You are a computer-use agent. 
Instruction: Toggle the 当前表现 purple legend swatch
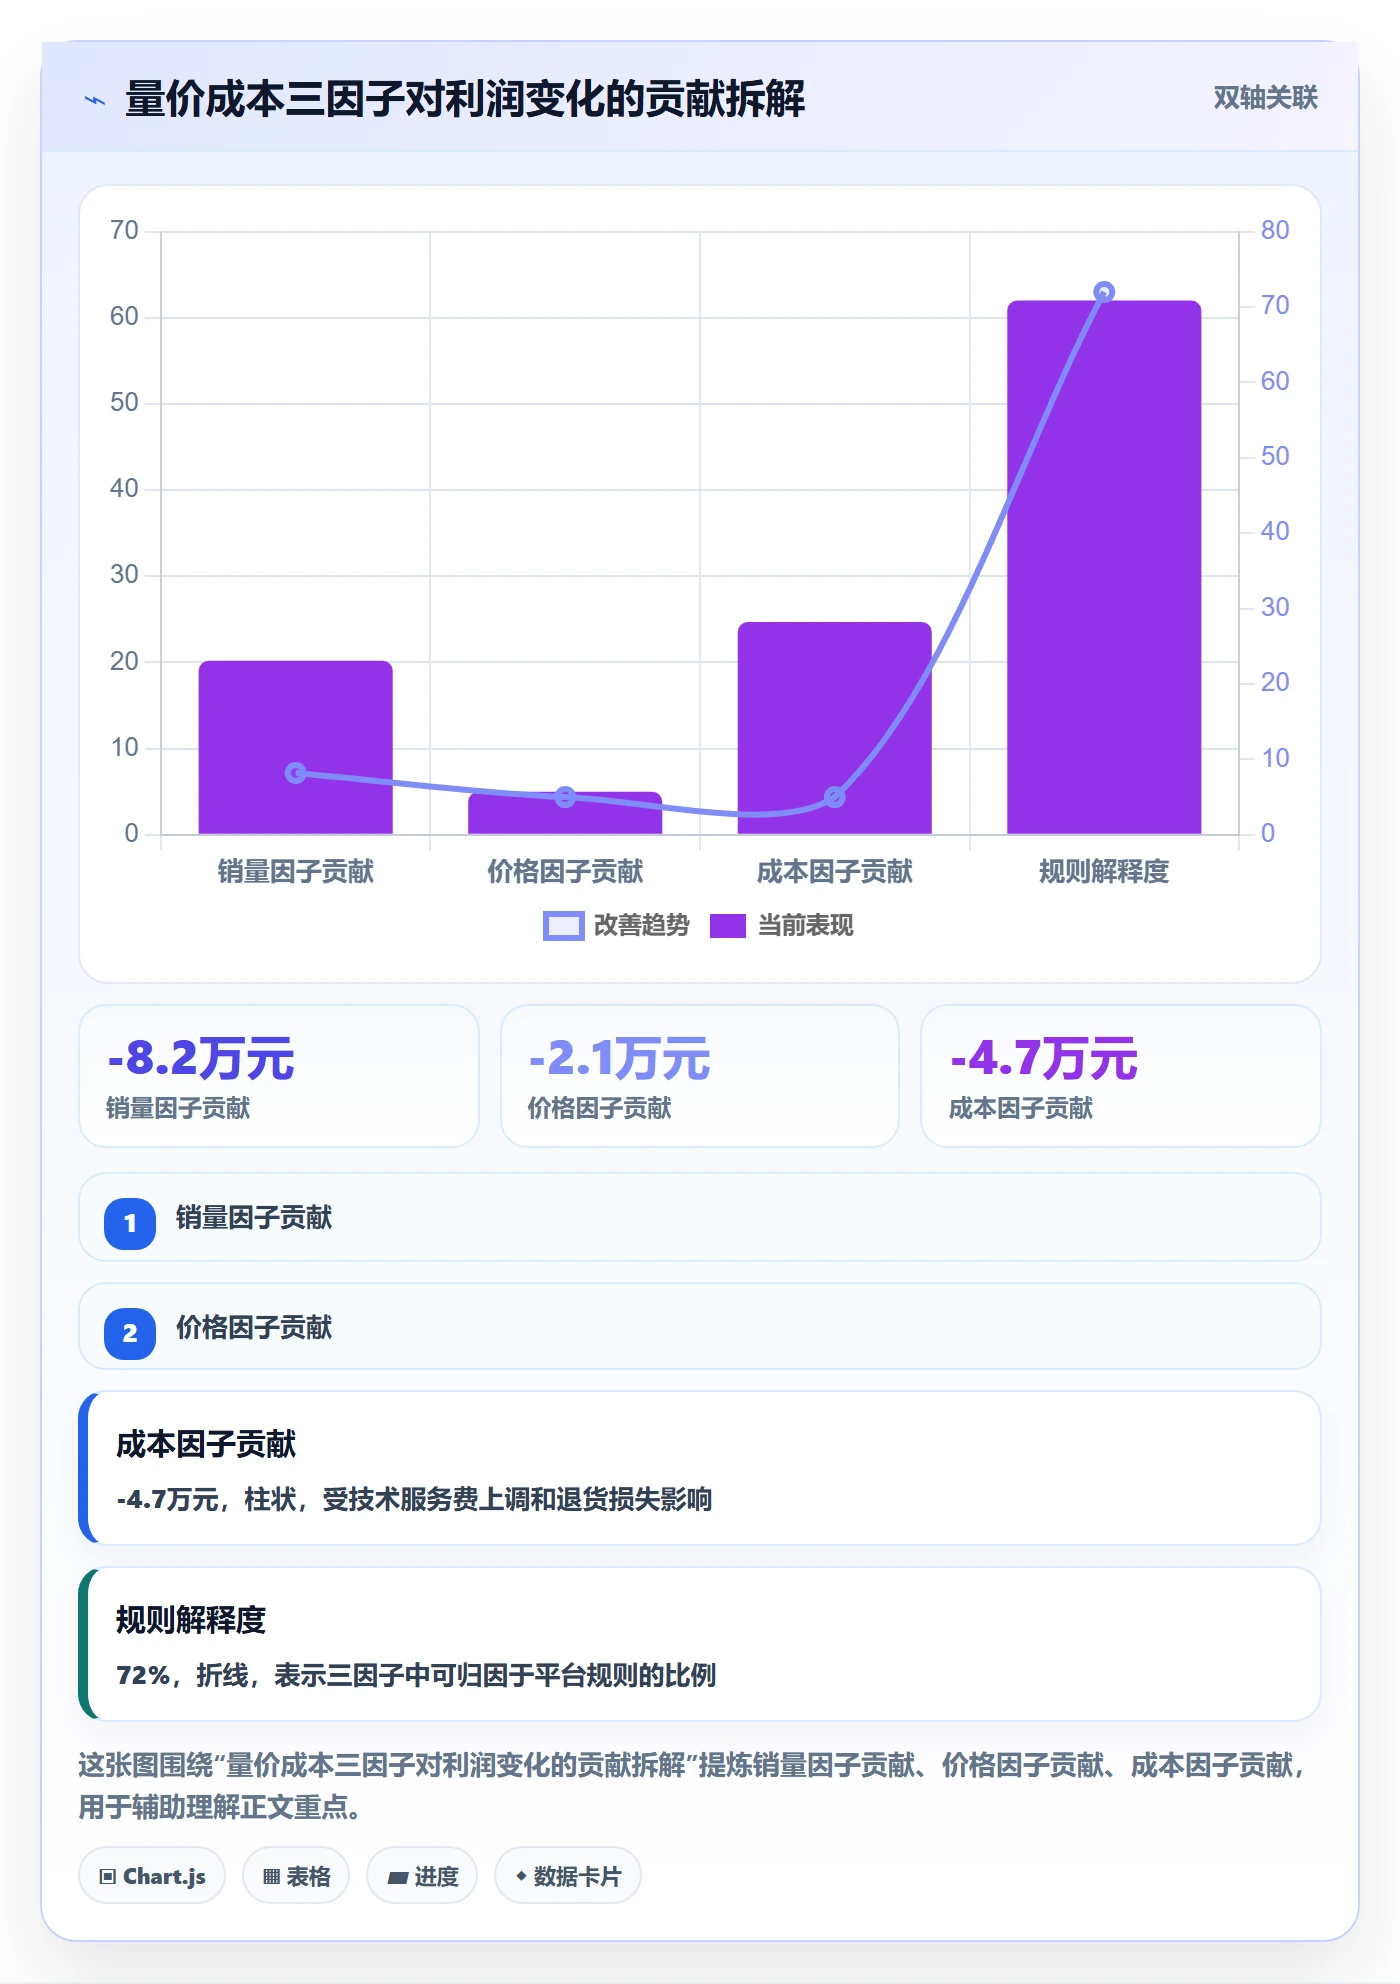pos(728,926)
